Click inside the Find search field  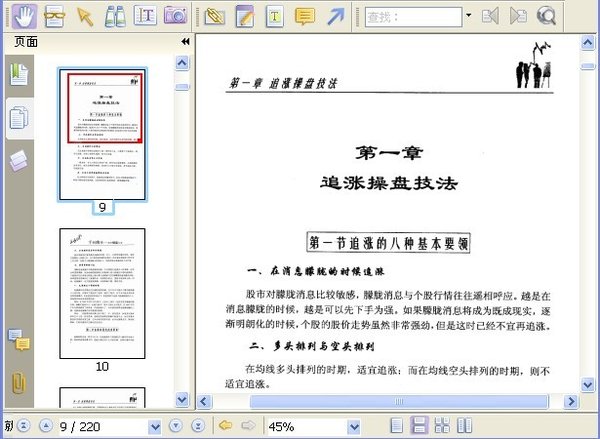pyautogui.click(x=413, y=17)
